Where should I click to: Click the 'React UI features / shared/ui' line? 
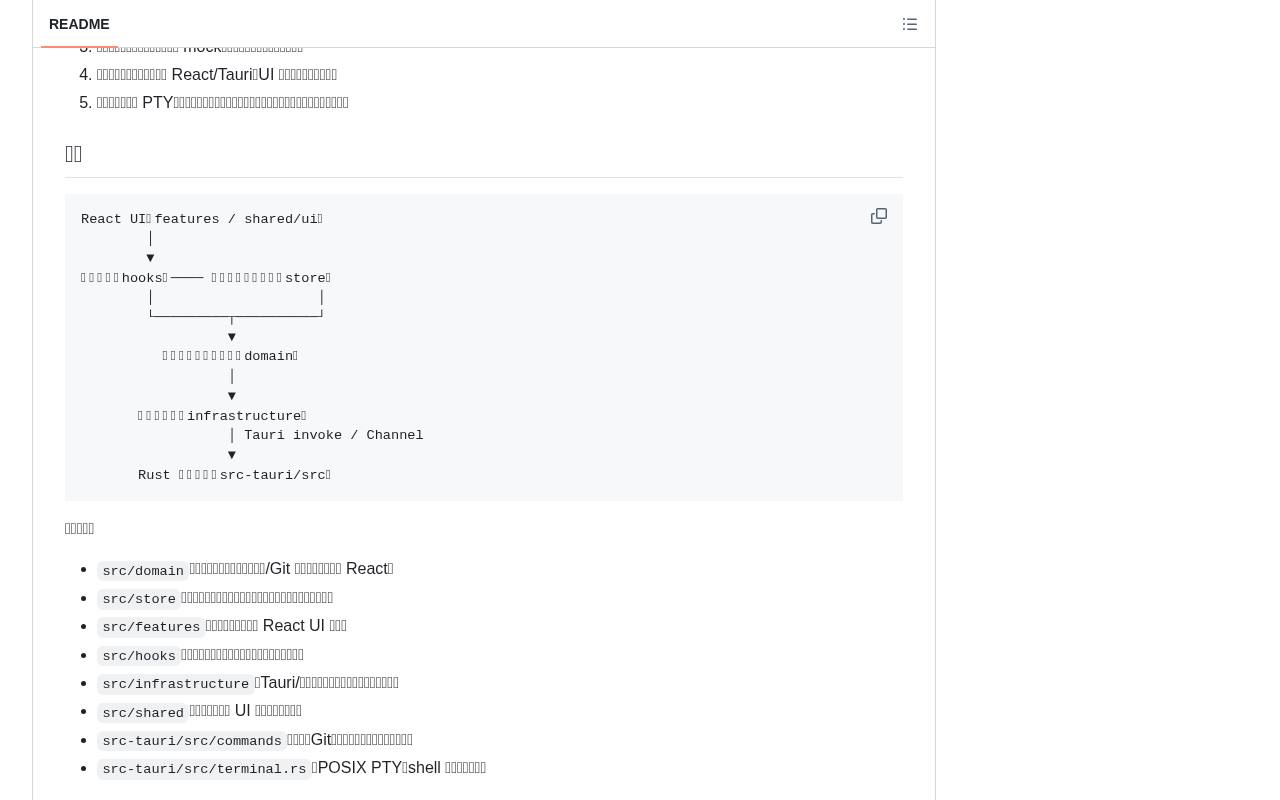click(202, 219)
